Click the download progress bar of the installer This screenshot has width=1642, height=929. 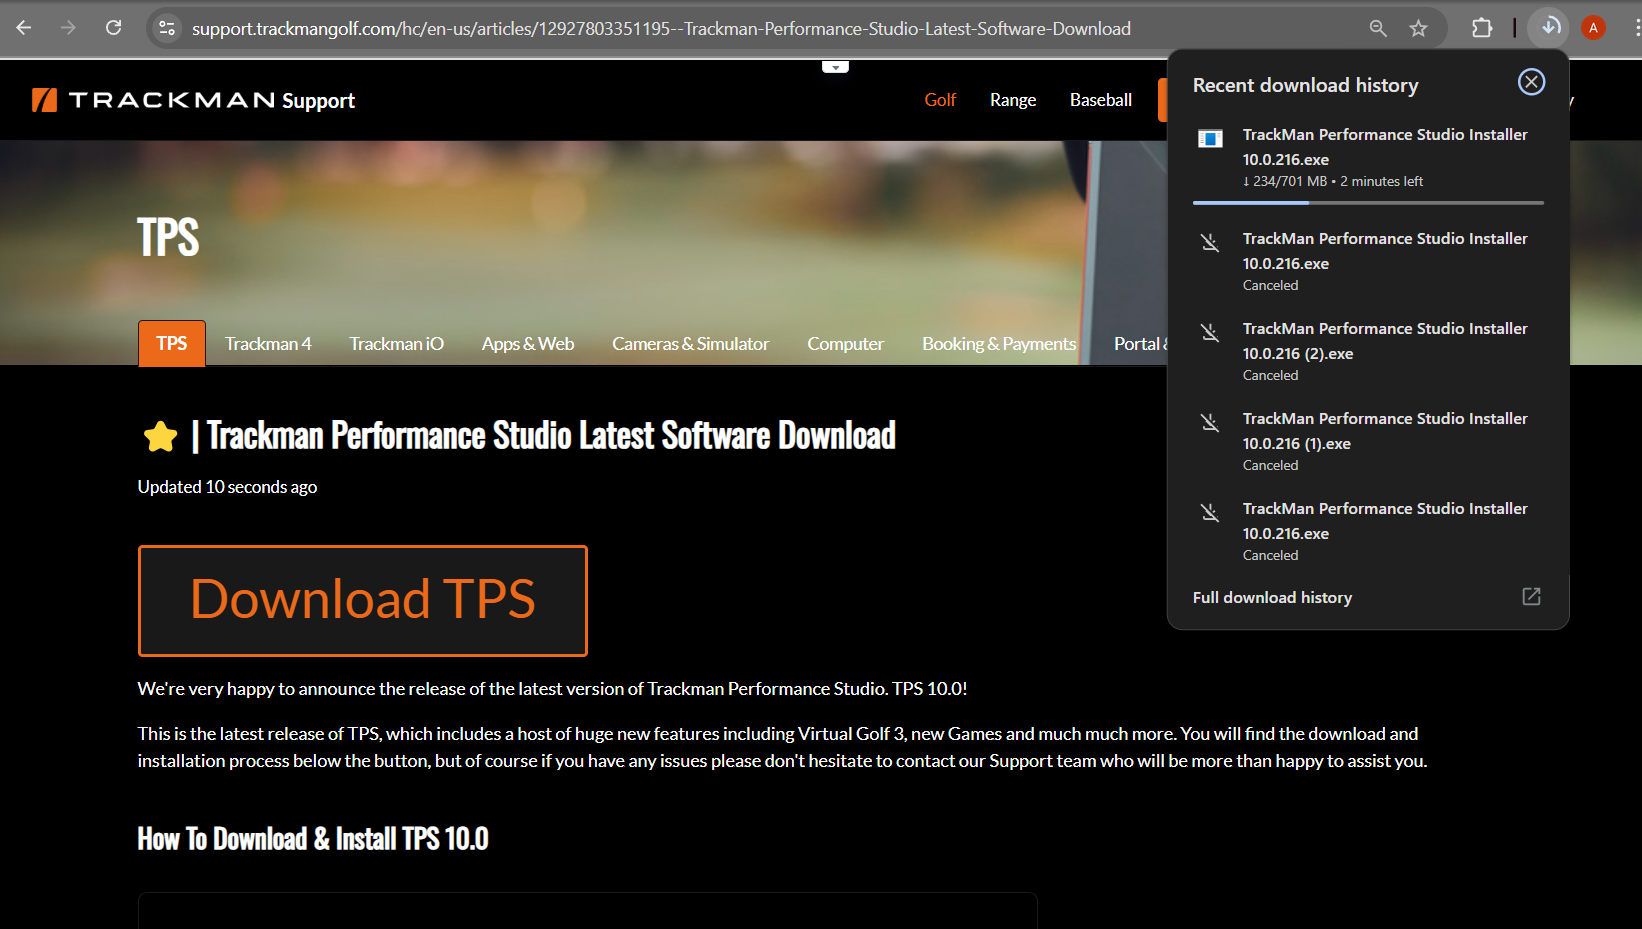pos(1368,202)
